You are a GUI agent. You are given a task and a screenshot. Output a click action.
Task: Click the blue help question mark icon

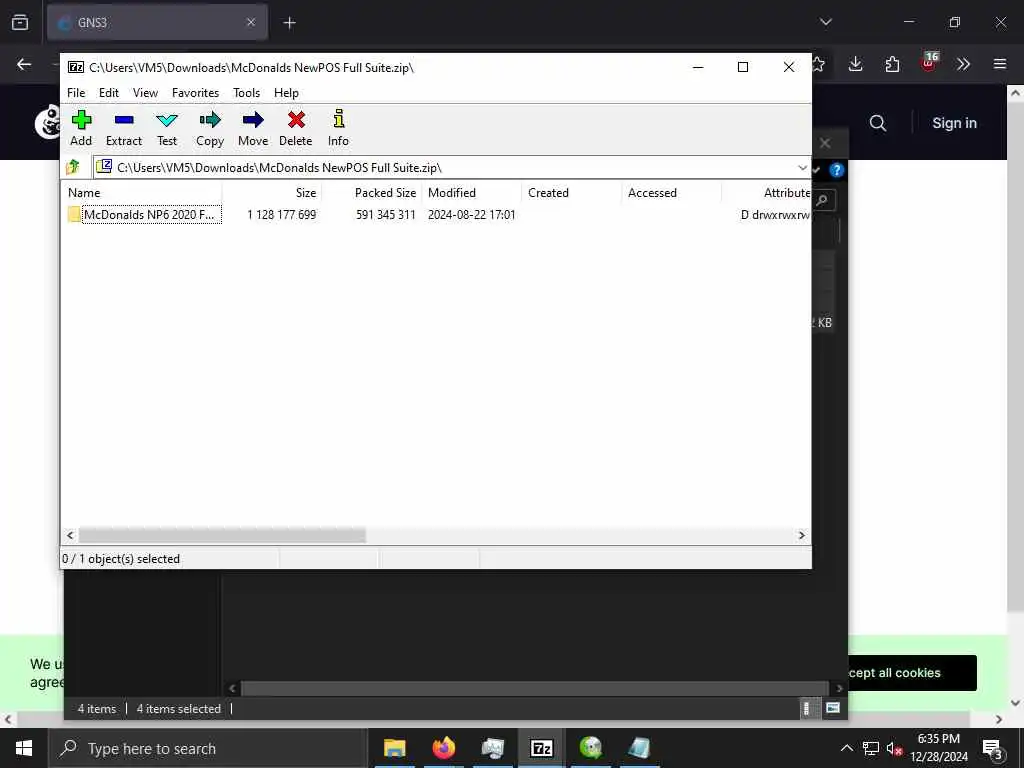tap(837, 170)
